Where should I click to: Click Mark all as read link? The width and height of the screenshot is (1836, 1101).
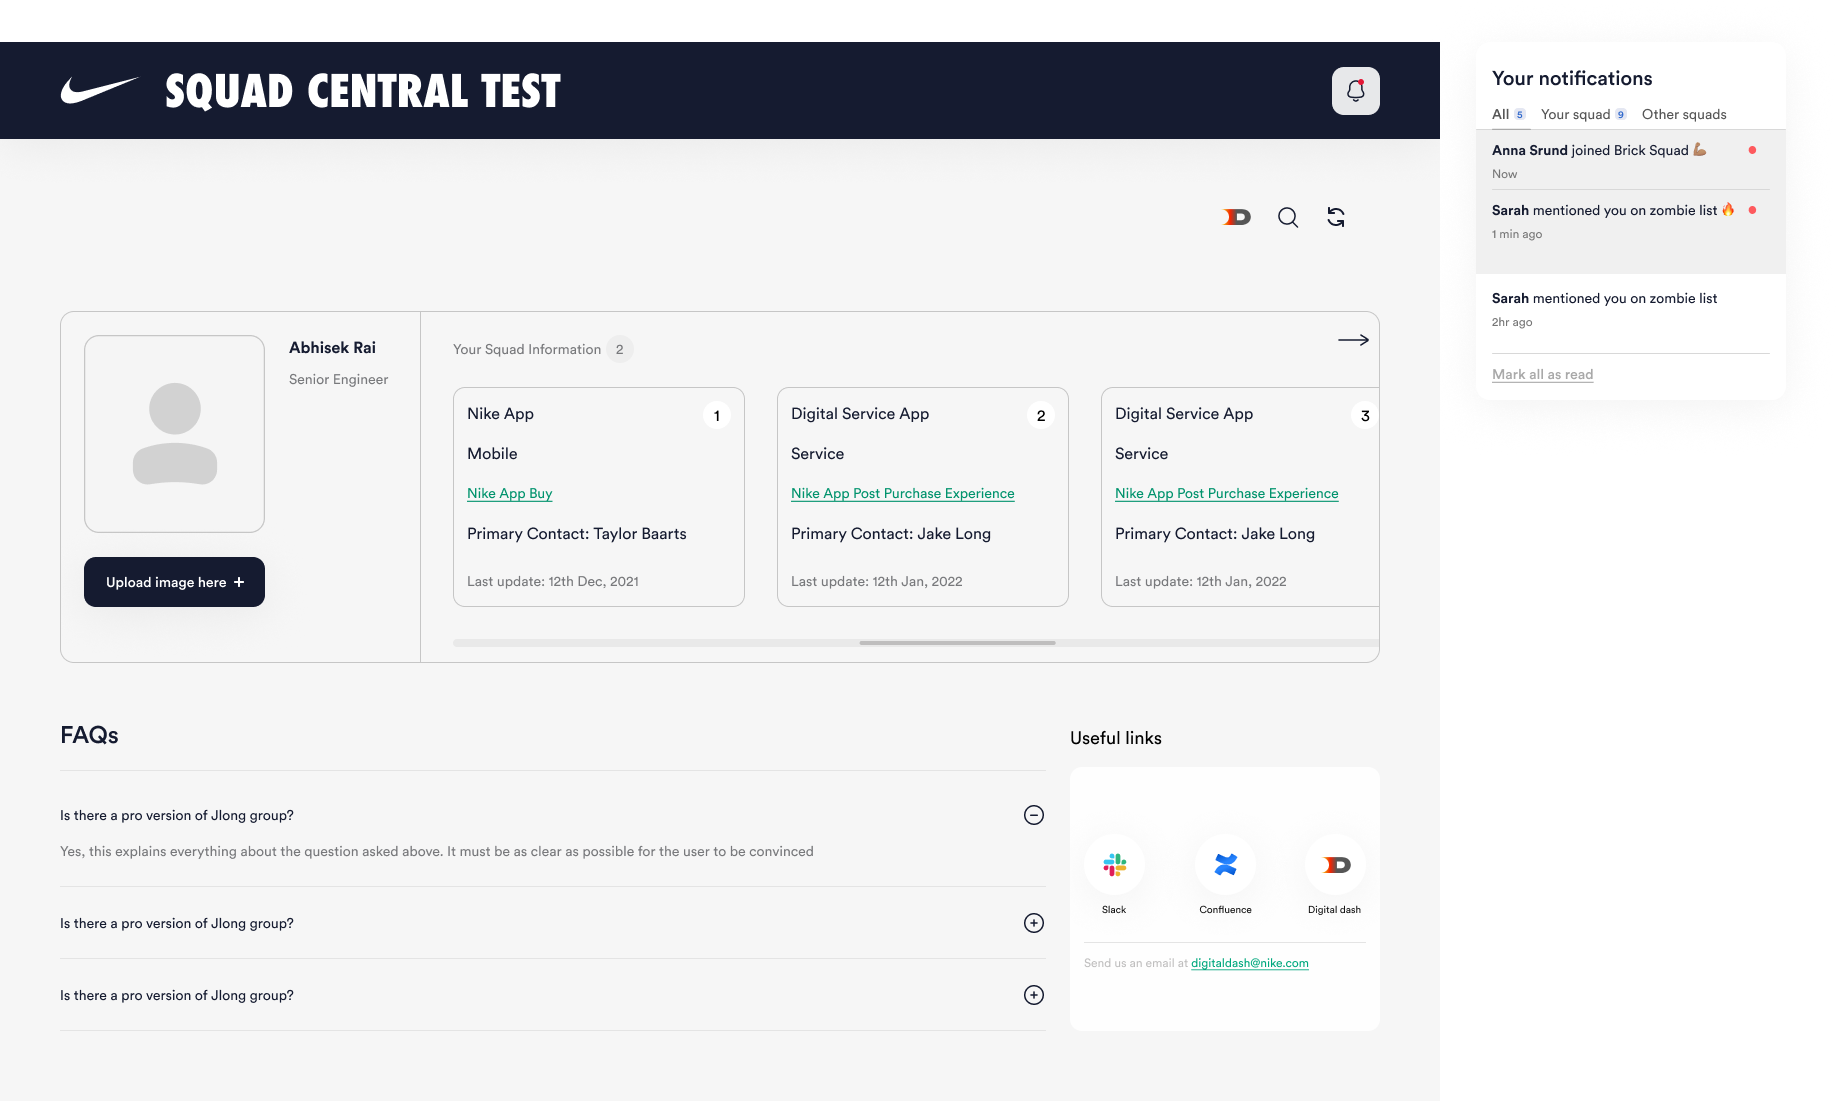[1542, 374]
